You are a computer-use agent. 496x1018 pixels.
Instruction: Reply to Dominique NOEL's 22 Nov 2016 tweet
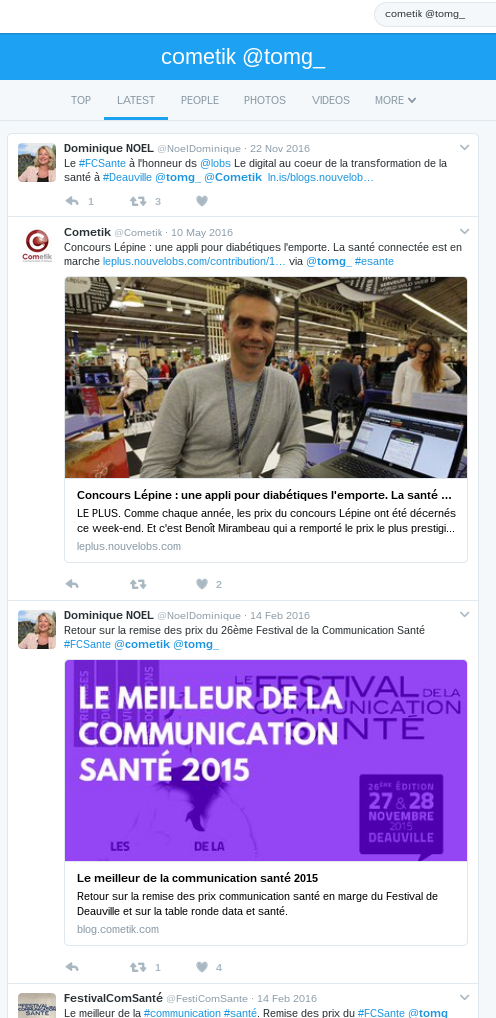pos(72,201)
